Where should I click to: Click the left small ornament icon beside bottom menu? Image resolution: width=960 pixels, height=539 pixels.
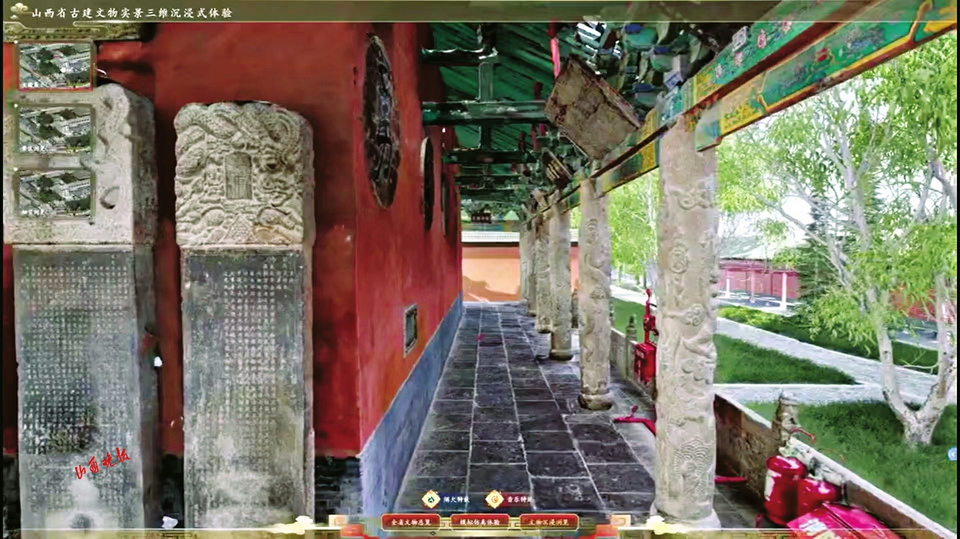coord(338,521)
